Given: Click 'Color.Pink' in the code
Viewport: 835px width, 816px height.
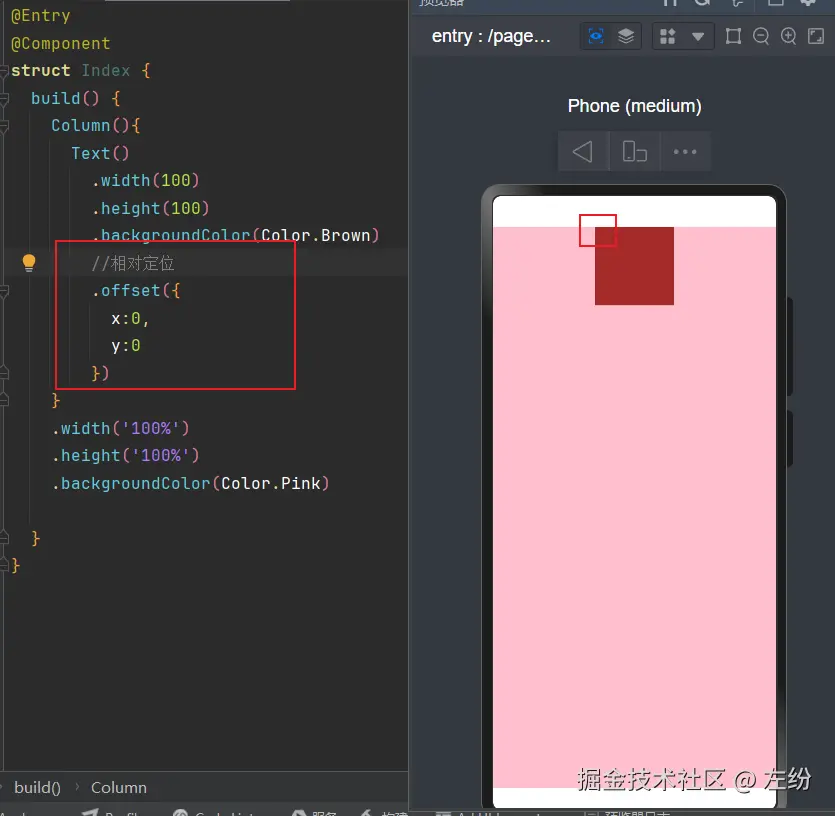Looking at the screenshot, I should pos(271,483).
